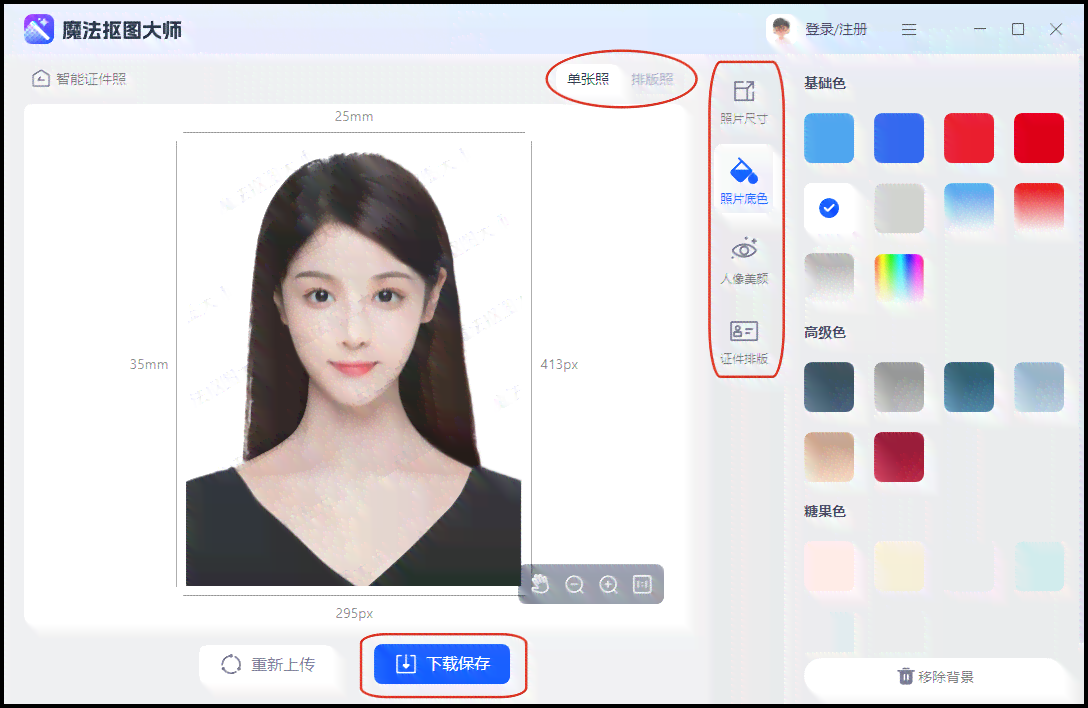This screenshot has height=708, width=1088.
Task: Pick the teal advanced color swatch
Action: click(969, 387)
